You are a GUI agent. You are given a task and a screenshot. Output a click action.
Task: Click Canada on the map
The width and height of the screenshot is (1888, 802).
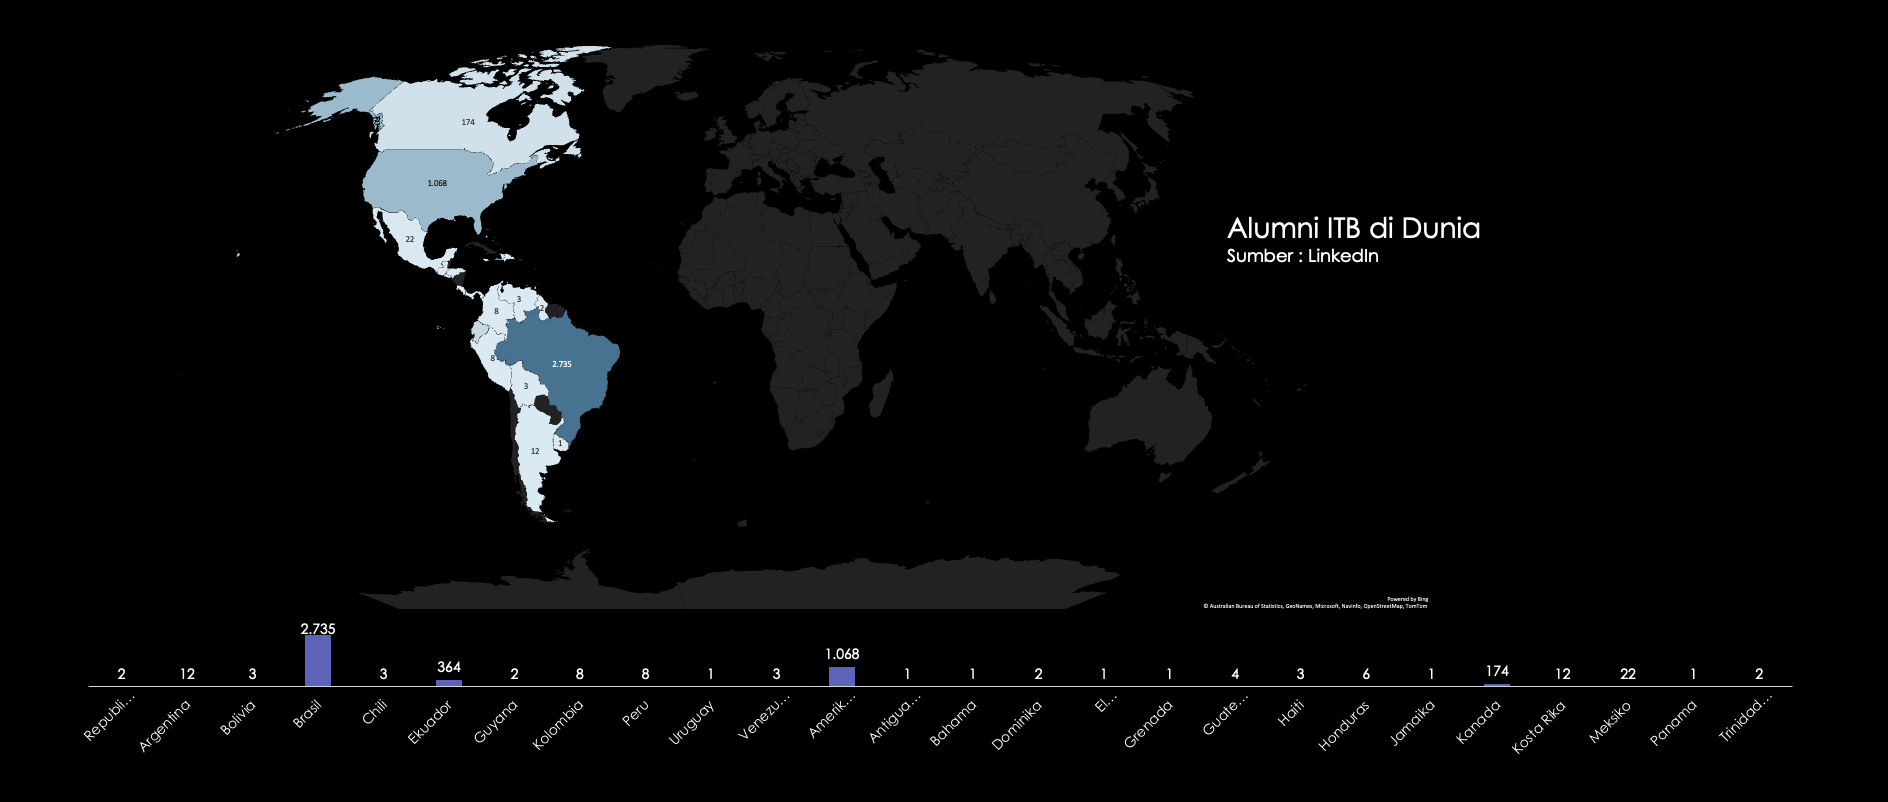[468, 122]
